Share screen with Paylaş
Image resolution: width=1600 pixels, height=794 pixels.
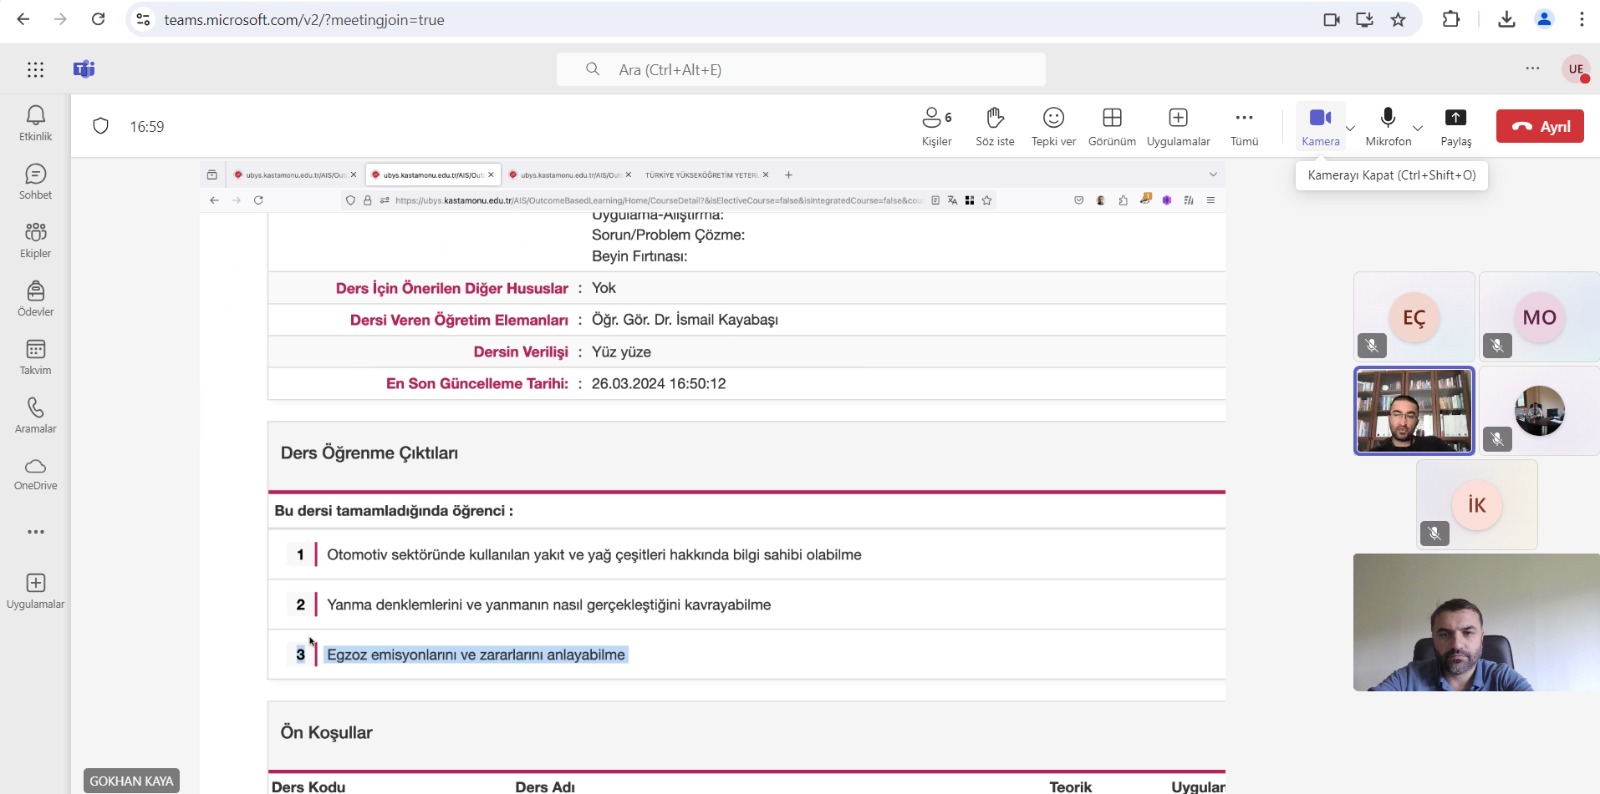coord(1456,126)
